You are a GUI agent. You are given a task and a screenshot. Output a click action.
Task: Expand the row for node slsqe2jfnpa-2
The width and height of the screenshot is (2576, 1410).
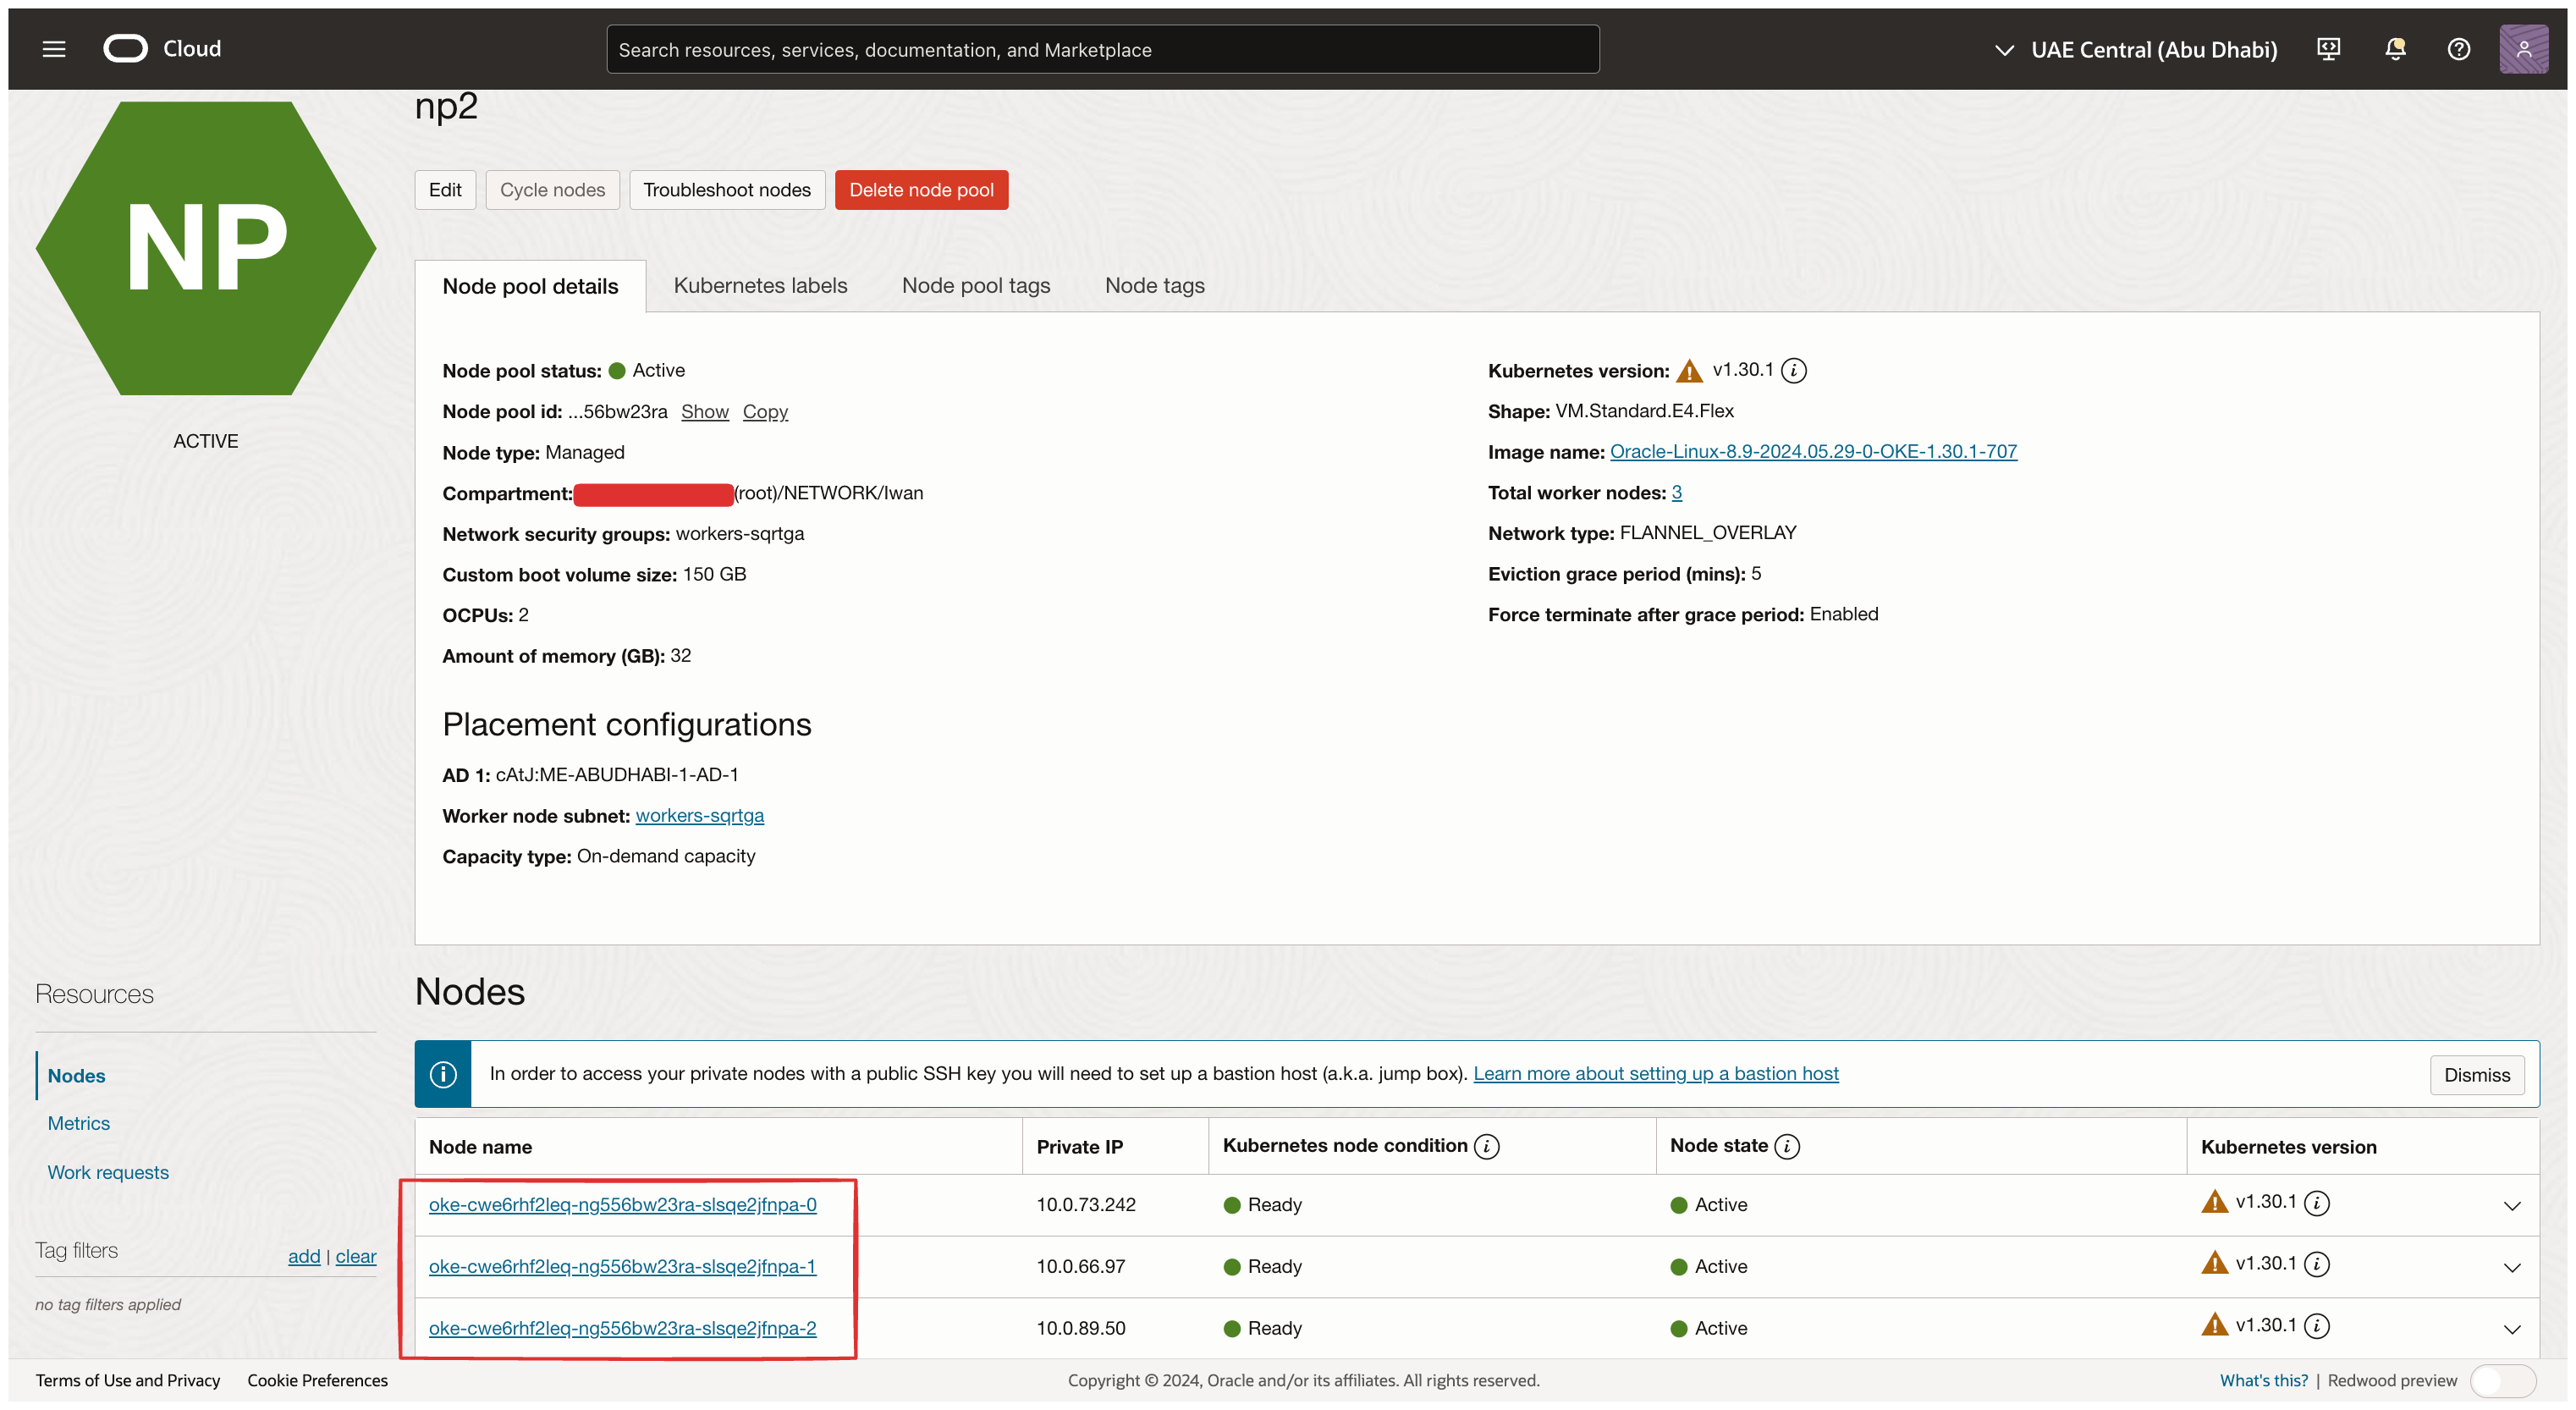click(2512, 1330)
